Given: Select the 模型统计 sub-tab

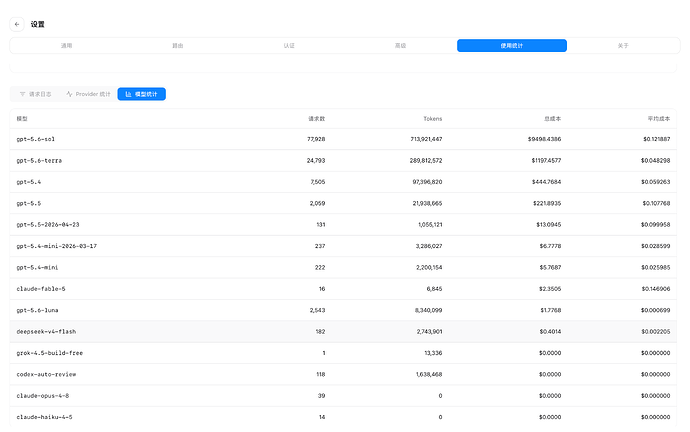Looking at the screenshot, I should click(142, 94).
